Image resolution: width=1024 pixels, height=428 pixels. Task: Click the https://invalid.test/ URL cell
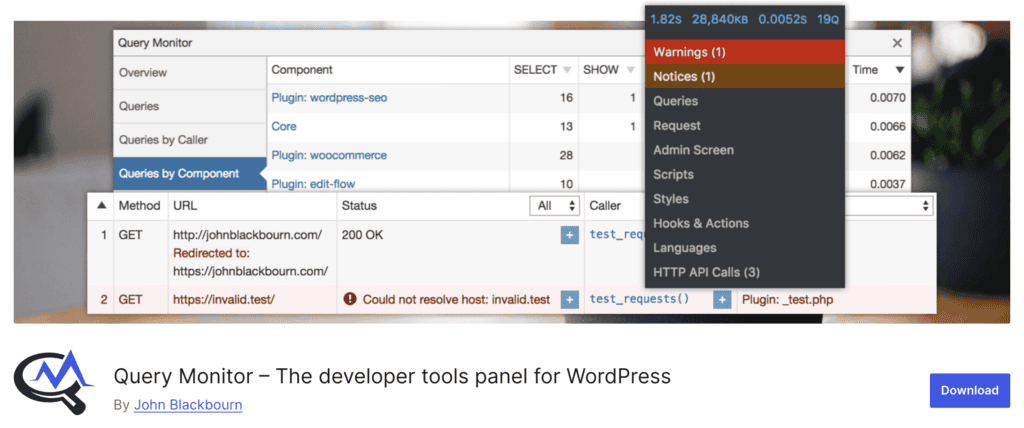point(224,300)
